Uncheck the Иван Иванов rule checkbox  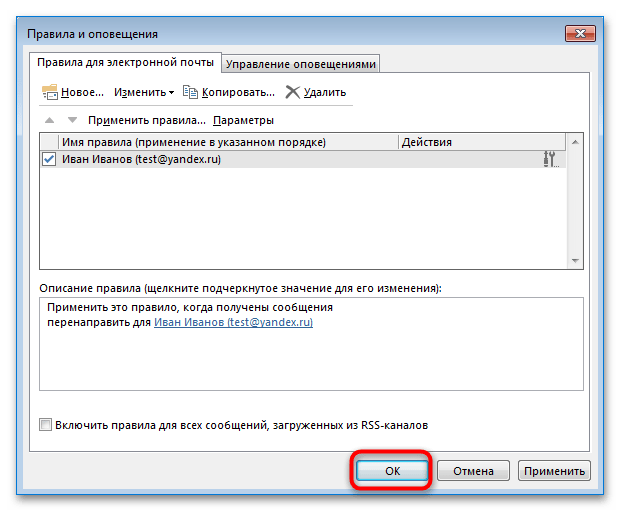click(x=49, y=159)
